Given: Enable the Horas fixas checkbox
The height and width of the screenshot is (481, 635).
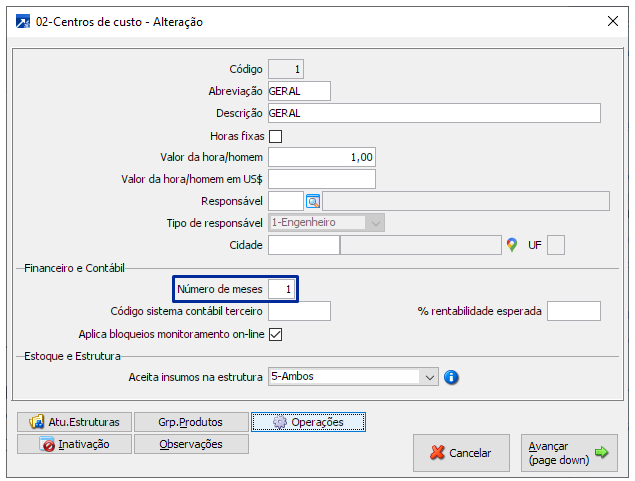Looking at the screenshot, I should [x=275, y=136].
